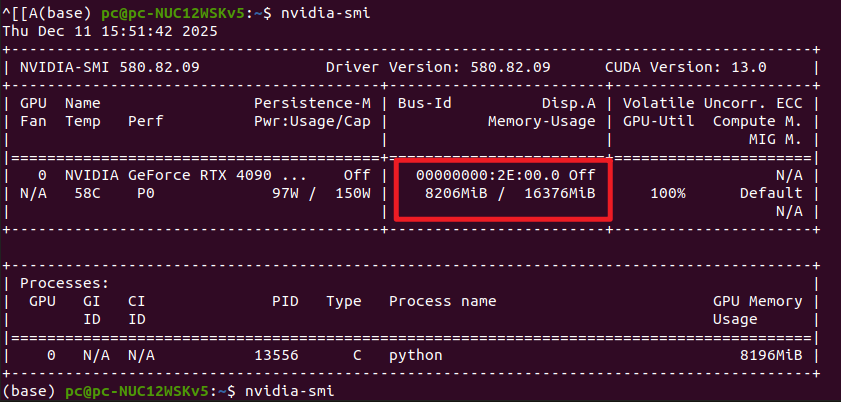The height and width of the screenshot is (402, 841).
Task: Click the bottom prompt's "nvidia-smi" command
Action: coord(289,392)
